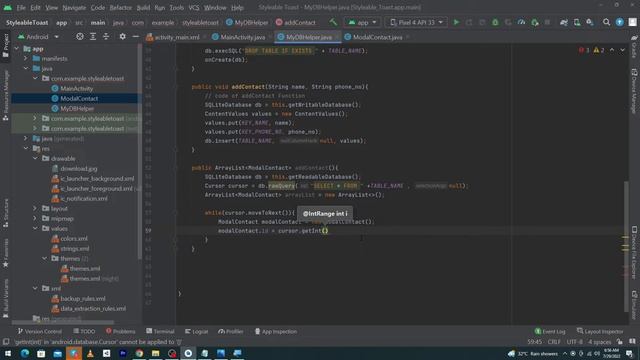Click the yellow warning count indicator
This screenshot has height=360, width=640.
point(599,50)
